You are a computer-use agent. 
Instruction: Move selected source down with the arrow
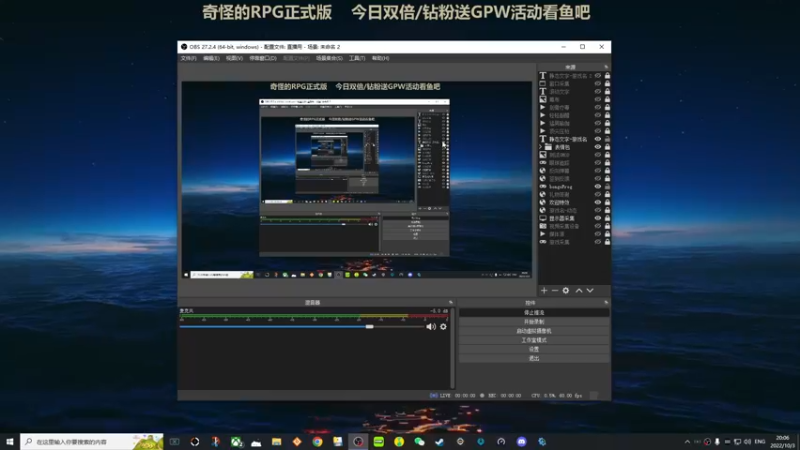590,290
